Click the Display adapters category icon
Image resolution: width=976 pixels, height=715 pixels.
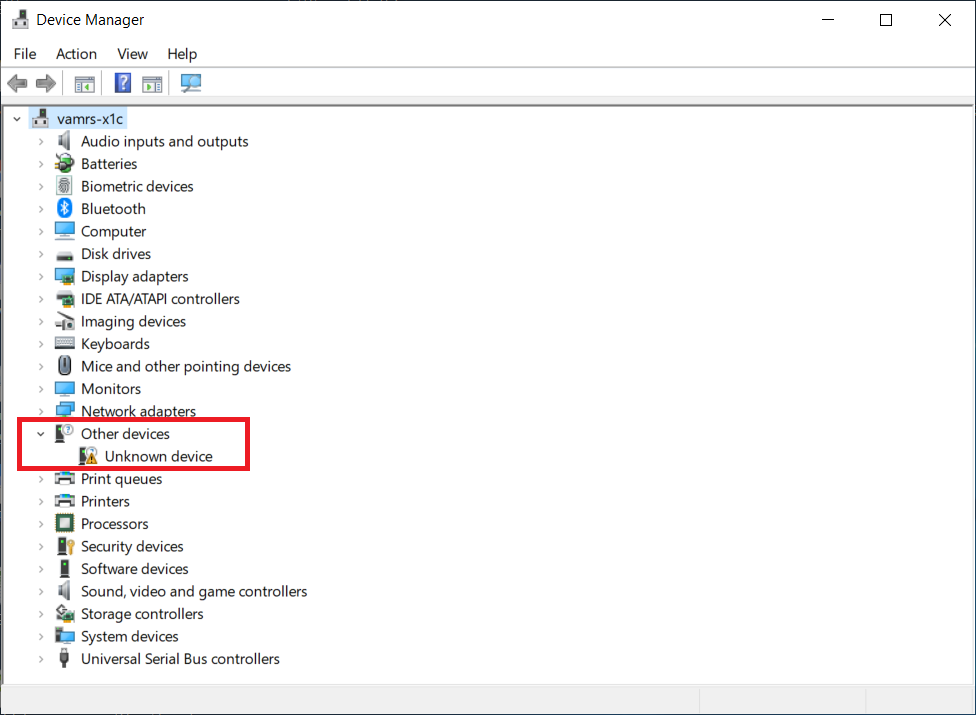coord(64,276)
